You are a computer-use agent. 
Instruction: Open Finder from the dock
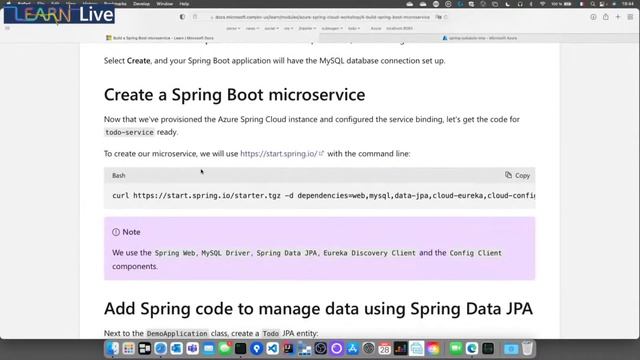(x=112, y=349)
